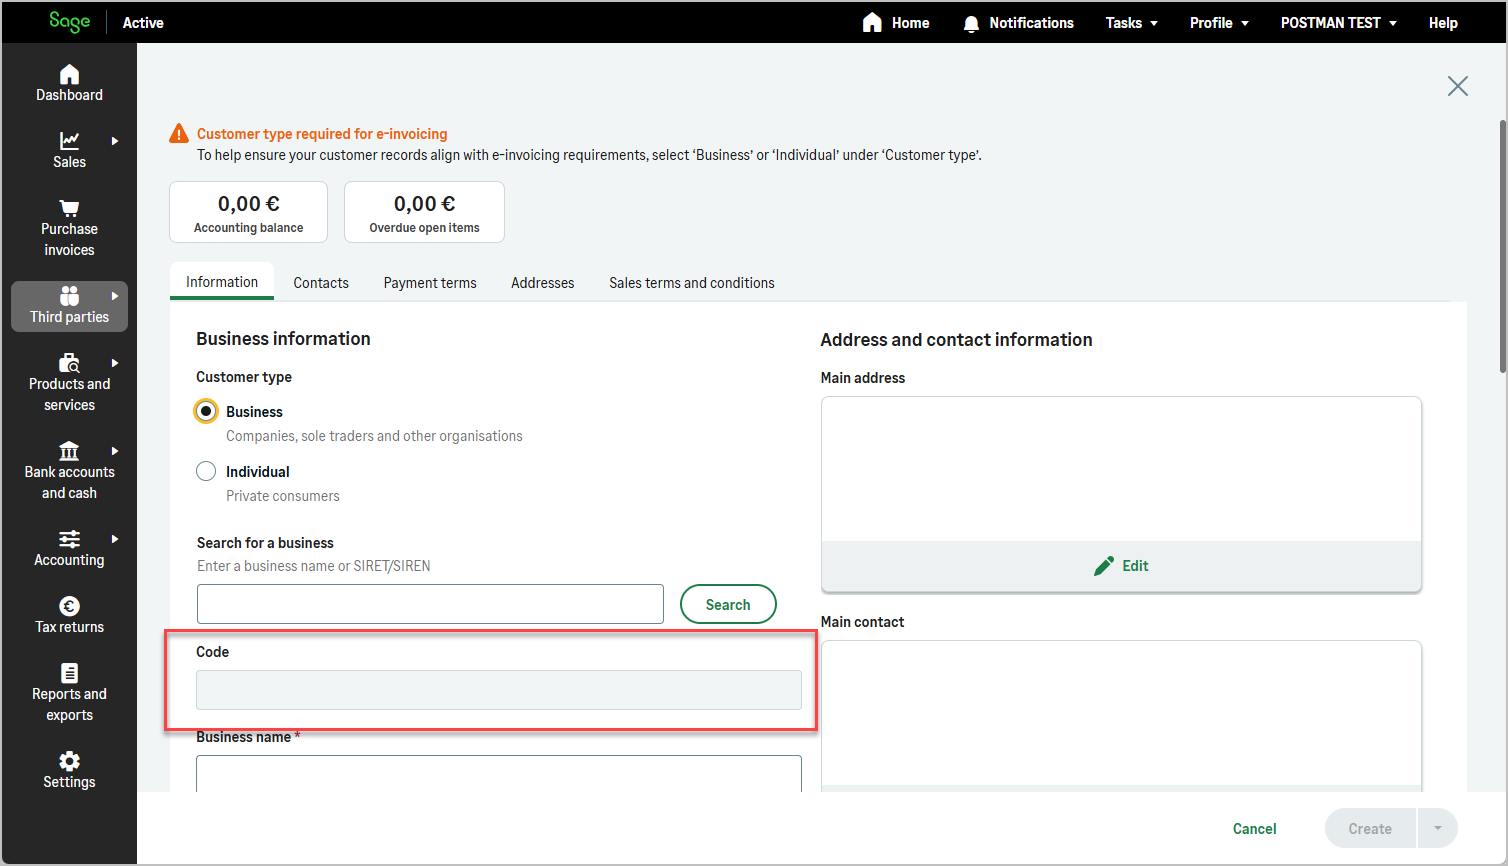Click 'Enter a business name or SIRET/SIREN' hint

pyautogui.click(x=314, y=566)
